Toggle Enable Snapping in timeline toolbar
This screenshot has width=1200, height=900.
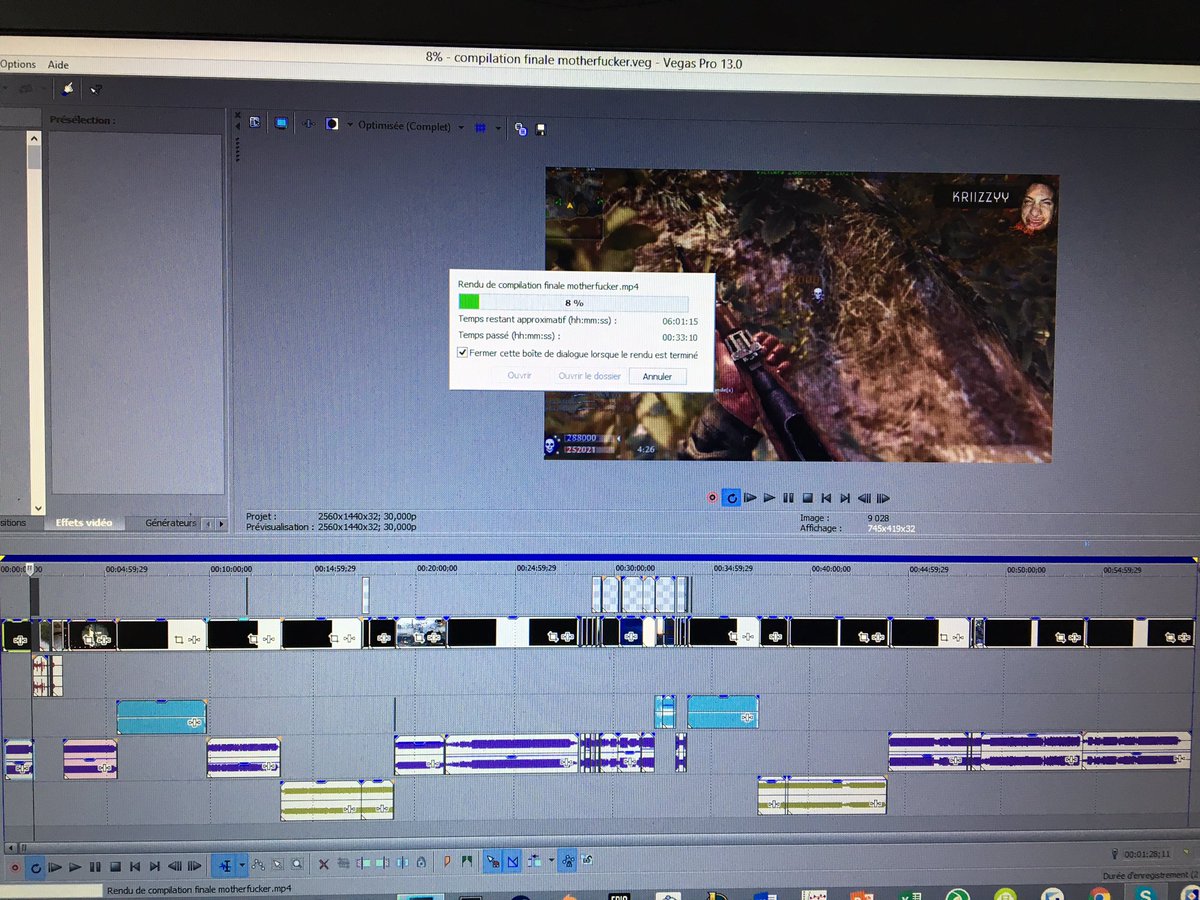(x=492, y=863)
